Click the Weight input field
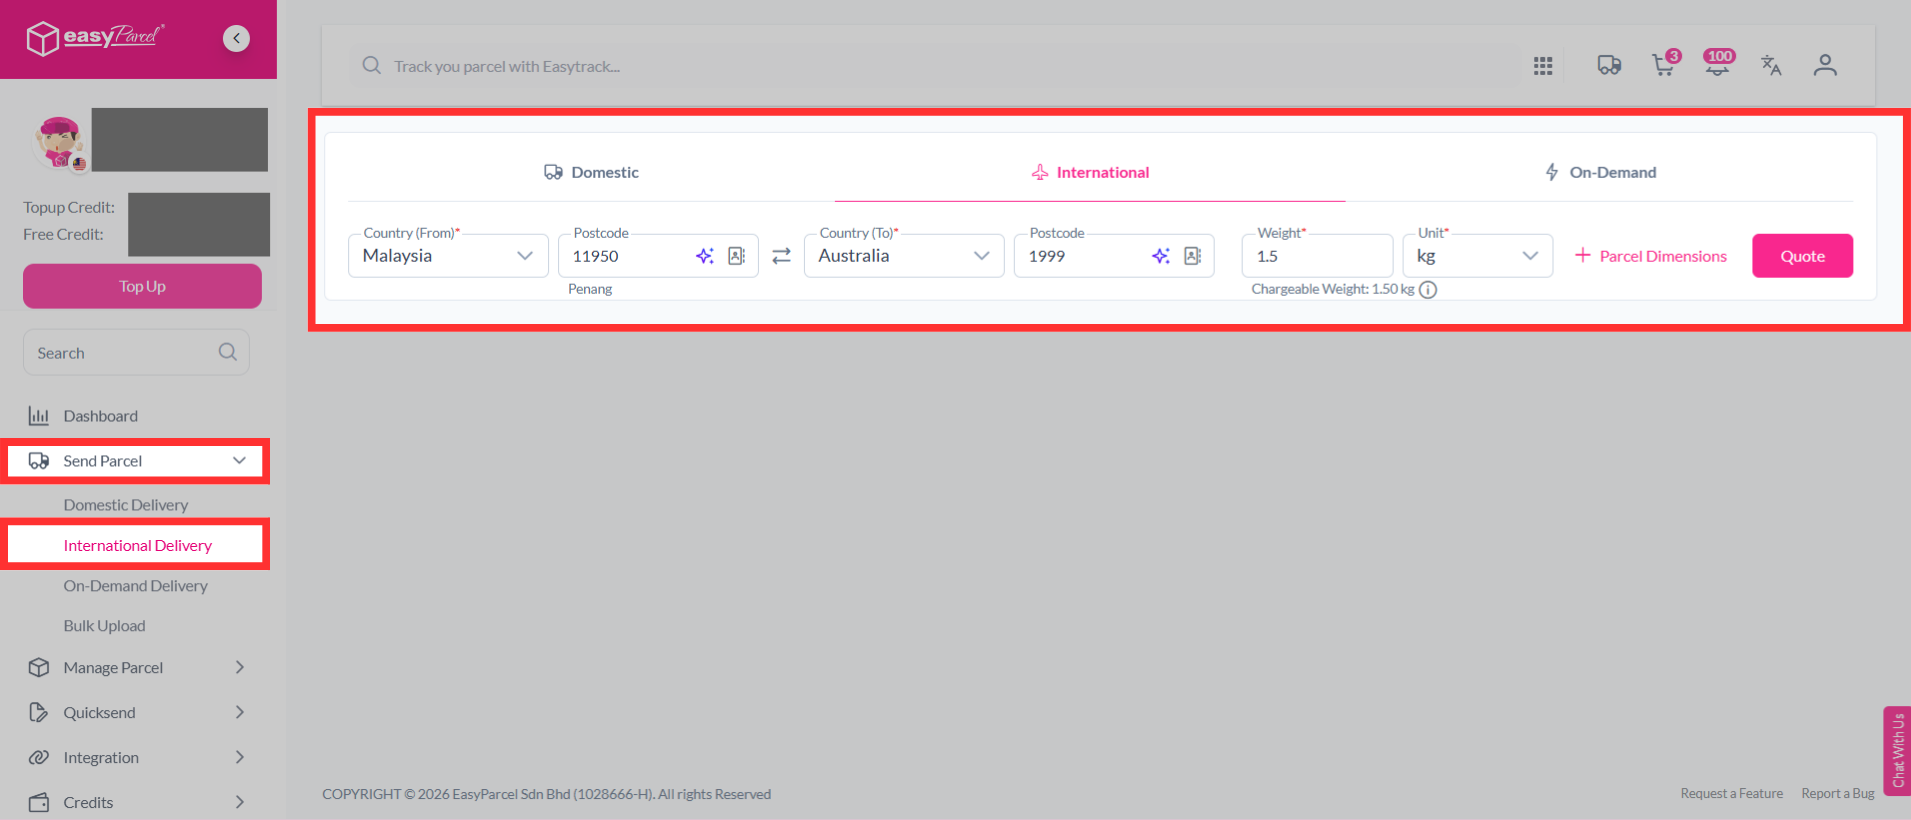The height and width of the screenshot is (820, 1911). [1317, 256]
